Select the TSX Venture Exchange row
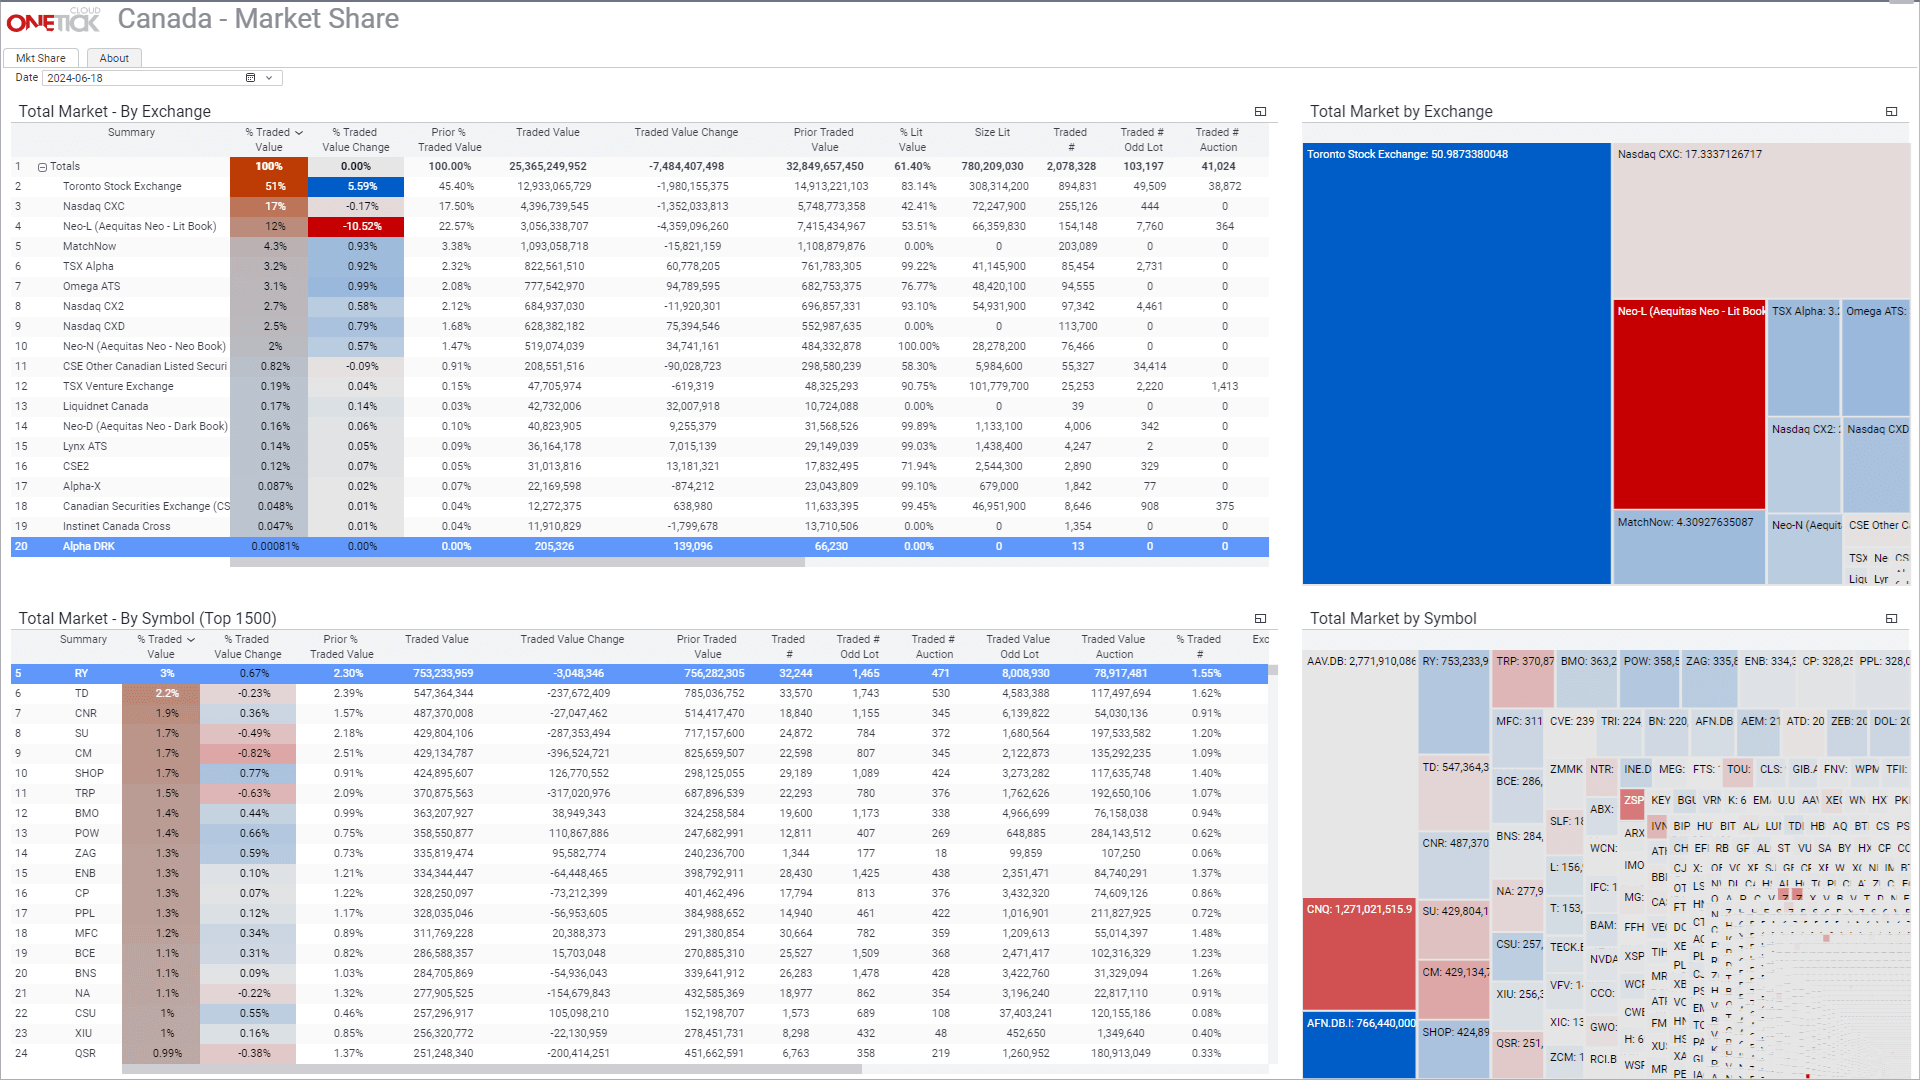 pos(640,386)
